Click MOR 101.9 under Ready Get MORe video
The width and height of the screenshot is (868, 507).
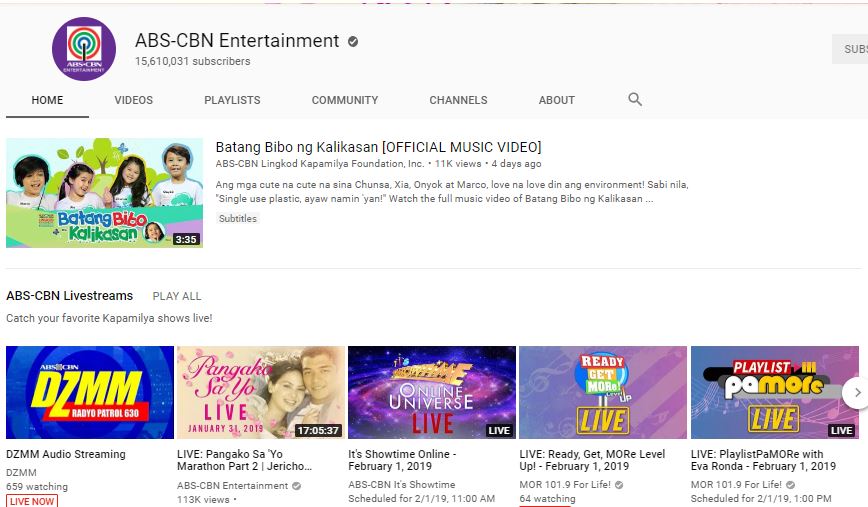(x=565, y=485)
